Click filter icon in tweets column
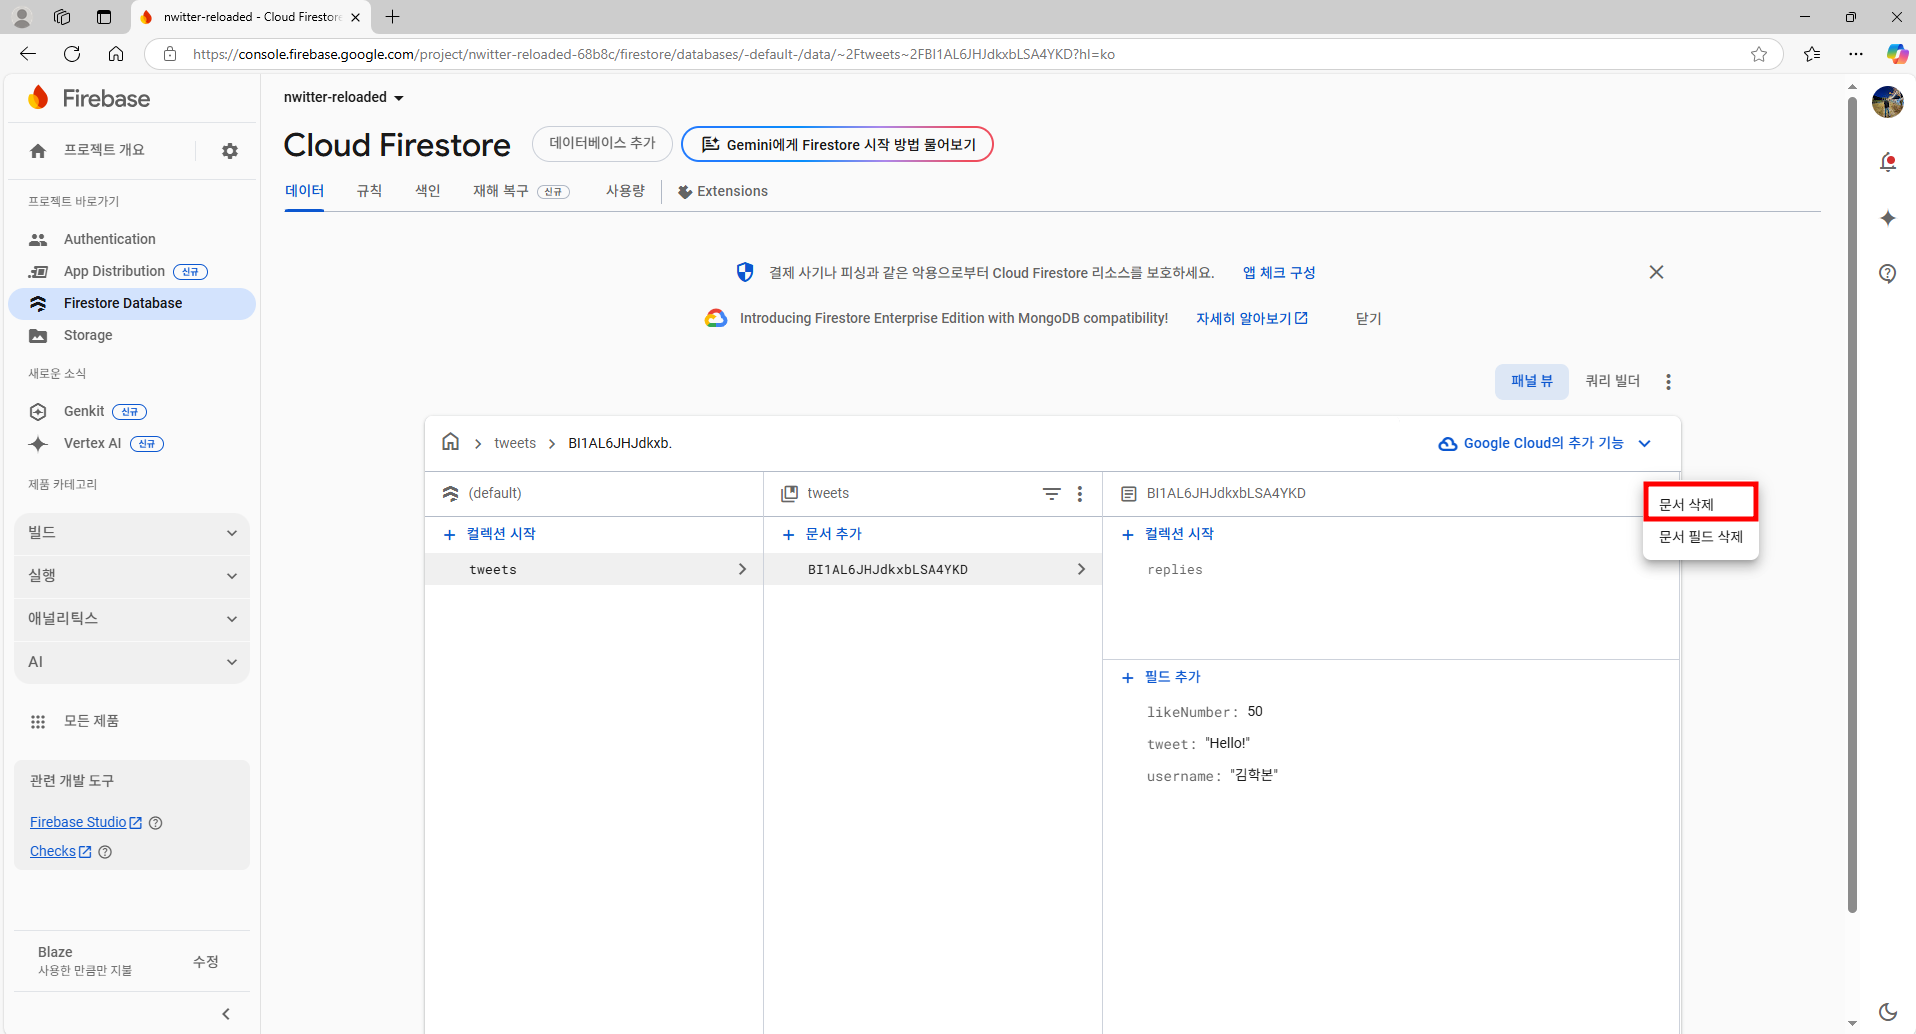 1052,494
